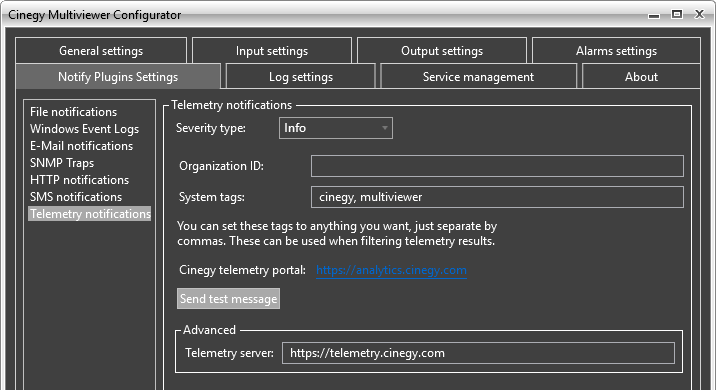Click the Cinegy telemetry portal label
716x390 pixels.
click(242, 270)
